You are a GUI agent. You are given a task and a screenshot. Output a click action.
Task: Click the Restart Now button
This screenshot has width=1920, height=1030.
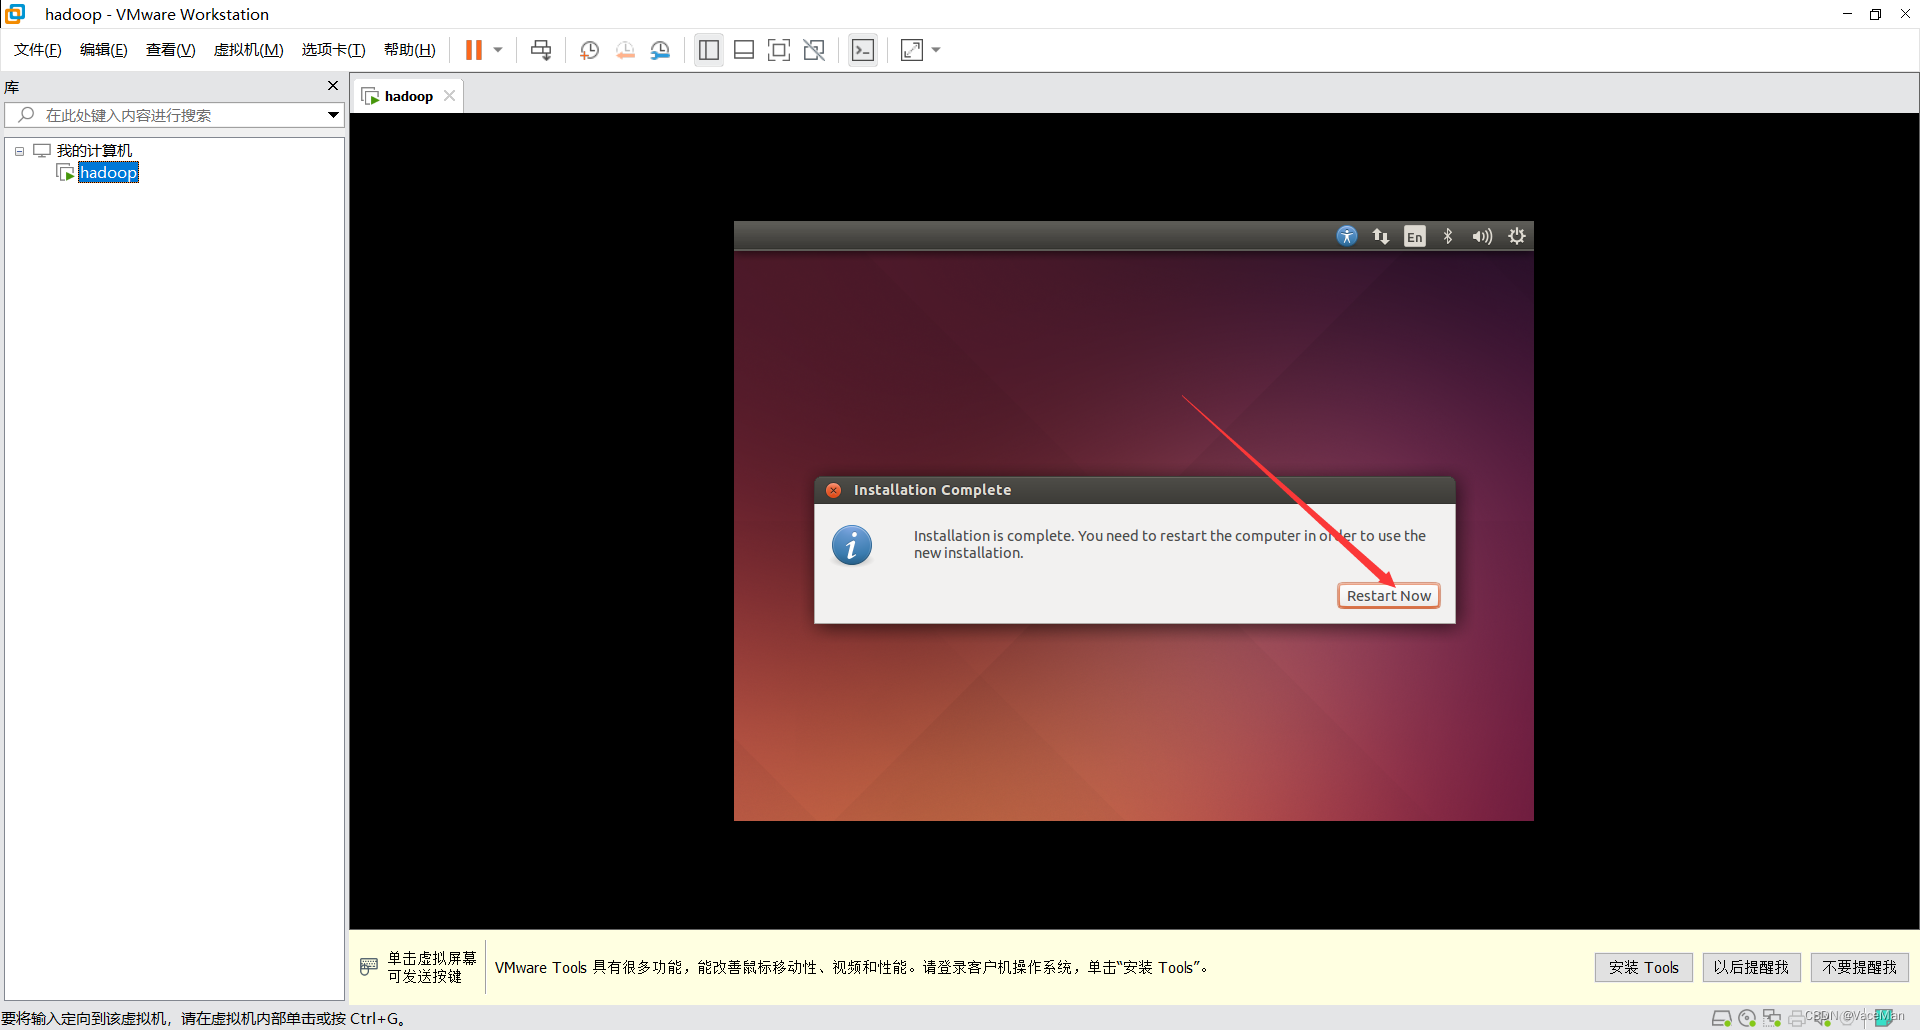click(1388, 595)
